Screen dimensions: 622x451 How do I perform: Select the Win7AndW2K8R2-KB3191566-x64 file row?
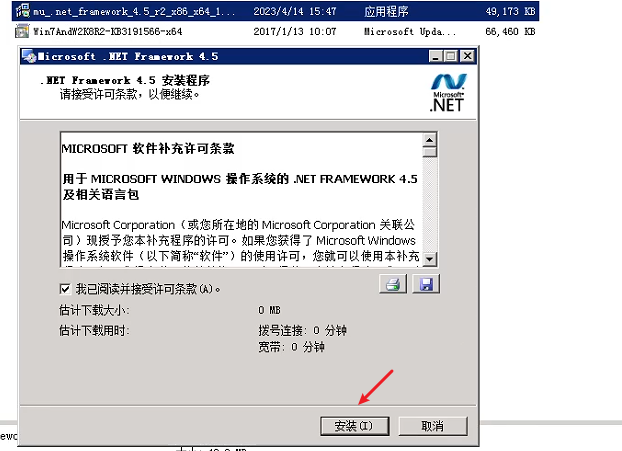[x=275, y=31]
